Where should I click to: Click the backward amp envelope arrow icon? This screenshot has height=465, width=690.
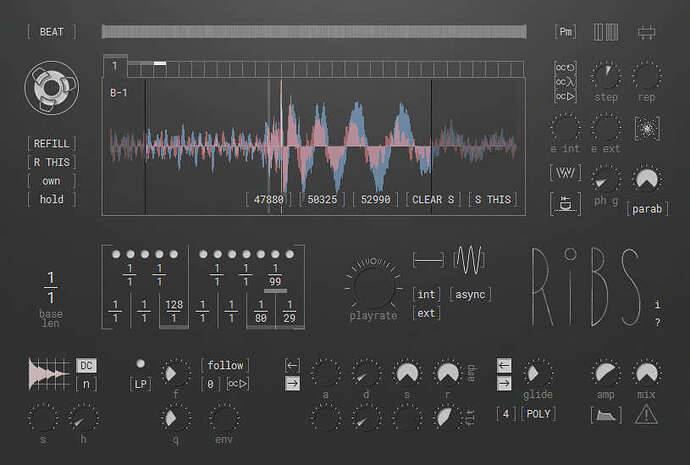coord(292,365)
